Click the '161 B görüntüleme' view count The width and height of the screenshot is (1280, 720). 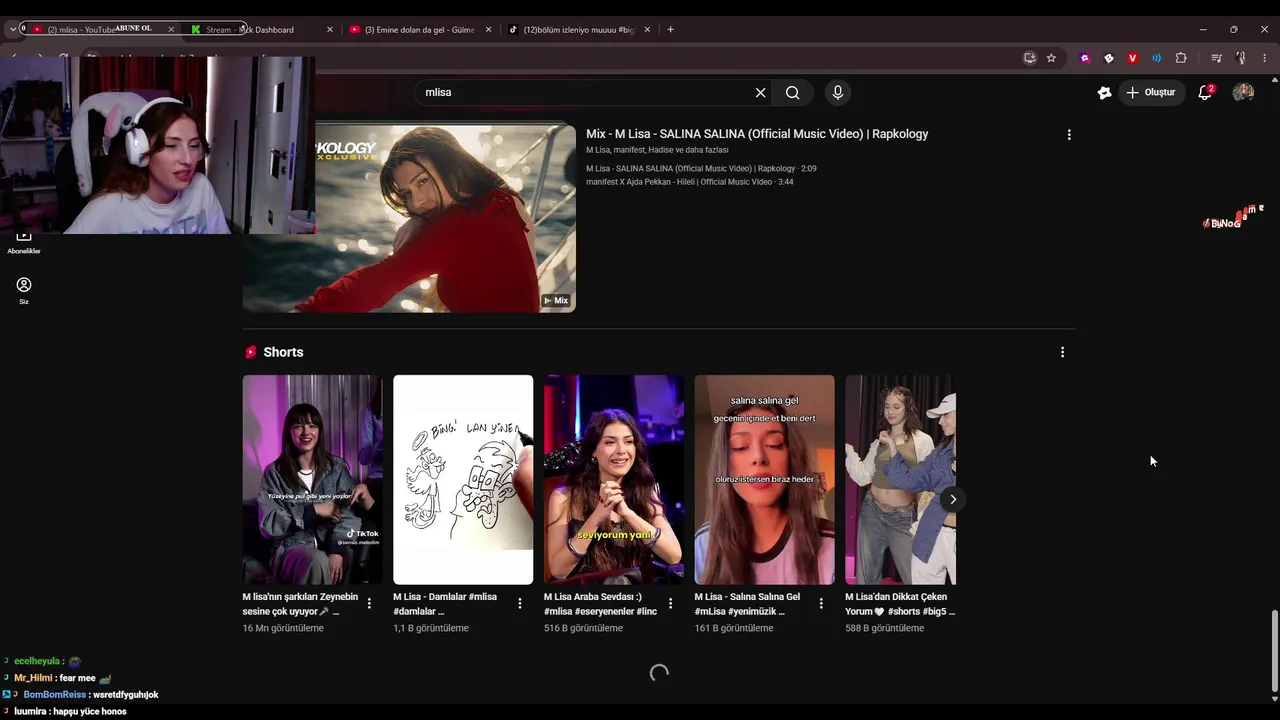734,629
